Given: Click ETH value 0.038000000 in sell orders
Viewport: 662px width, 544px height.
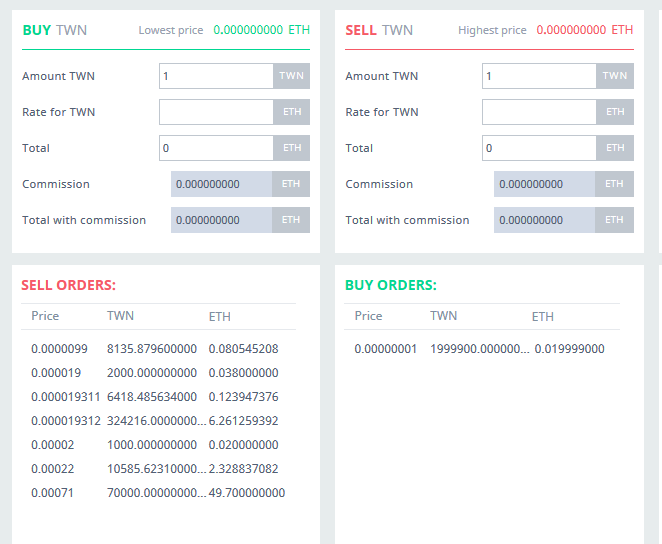Looking at the screenshot, I should [x=244, y=373].
